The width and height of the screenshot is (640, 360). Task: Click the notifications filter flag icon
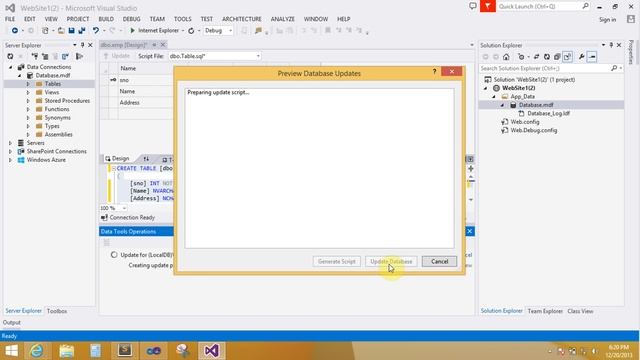(488, 6)
